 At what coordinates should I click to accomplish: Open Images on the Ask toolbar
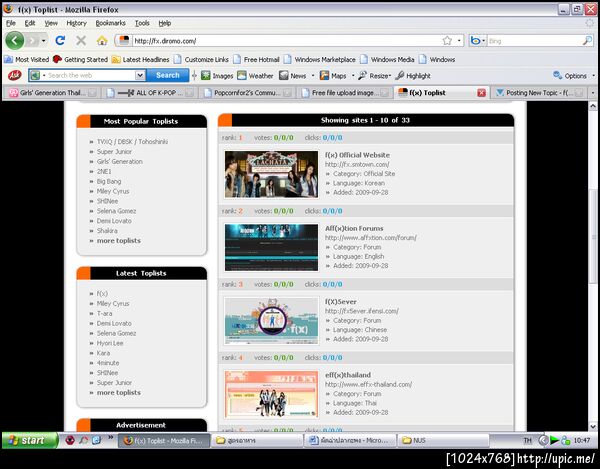tap(217, 76)
